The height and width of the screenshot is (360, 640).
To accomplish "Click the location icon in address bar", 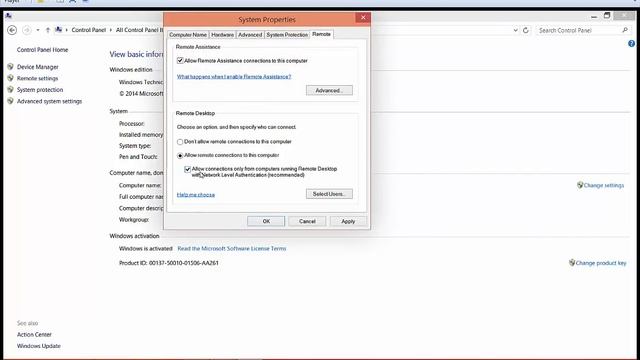I will pos(59,29).
